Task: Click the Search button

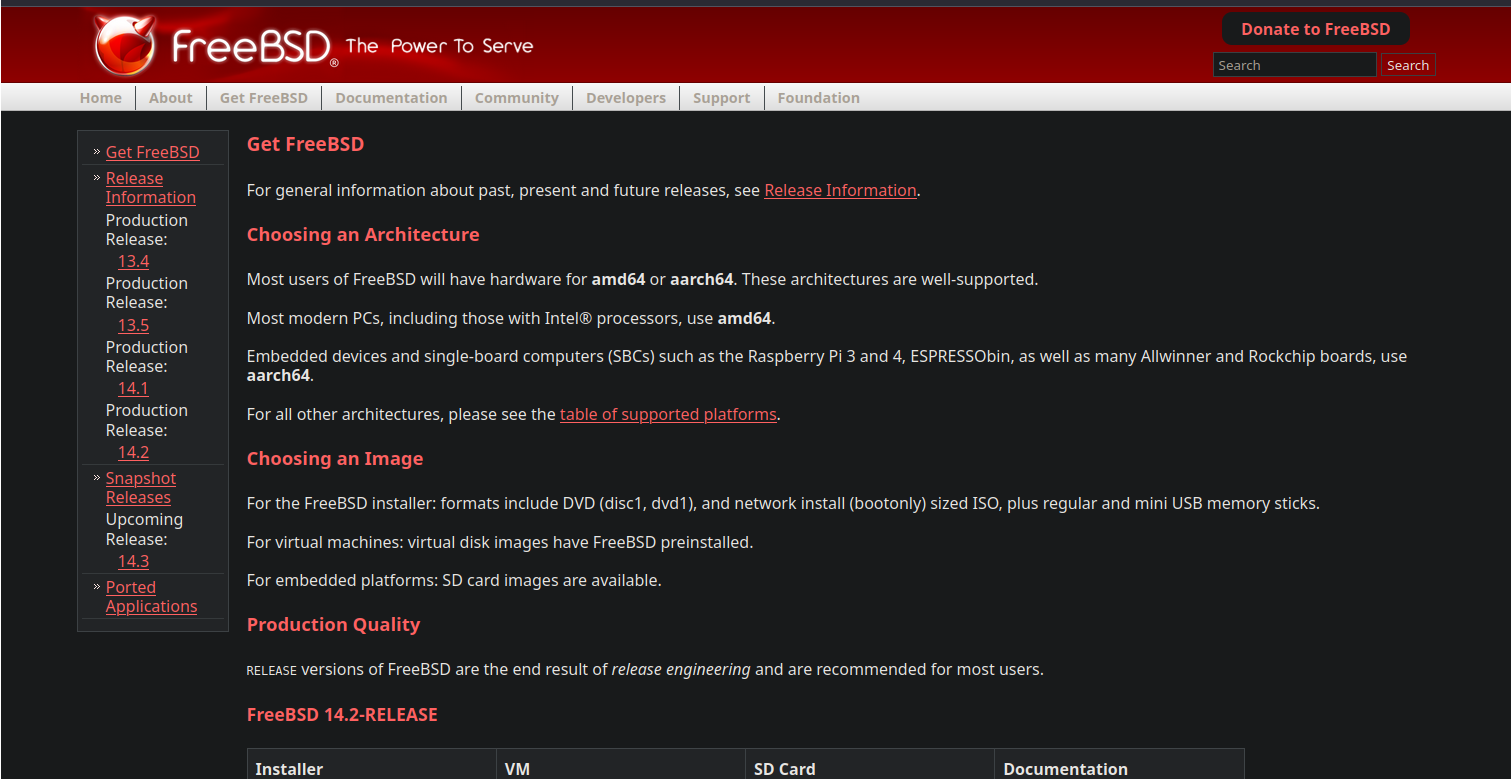Action: coord(1408,65)
